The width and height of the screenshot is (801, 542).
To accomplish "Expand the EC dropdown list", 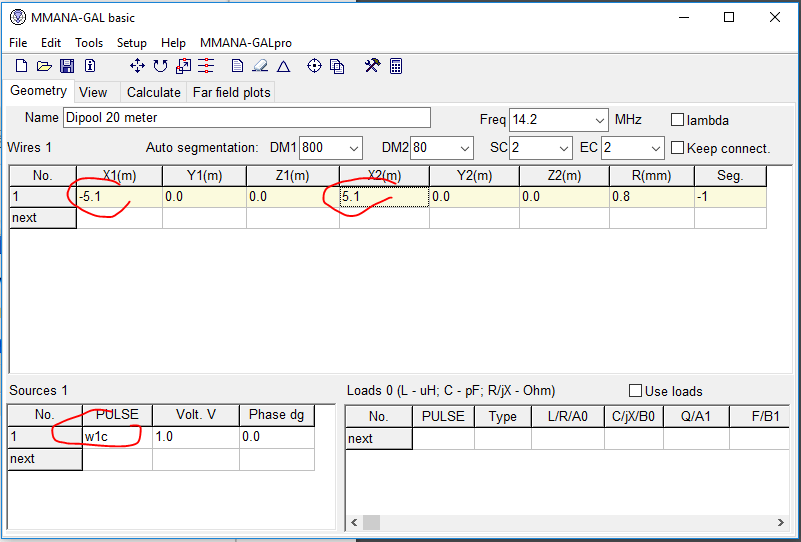I will pyautogui.click(x=655, y=148).
